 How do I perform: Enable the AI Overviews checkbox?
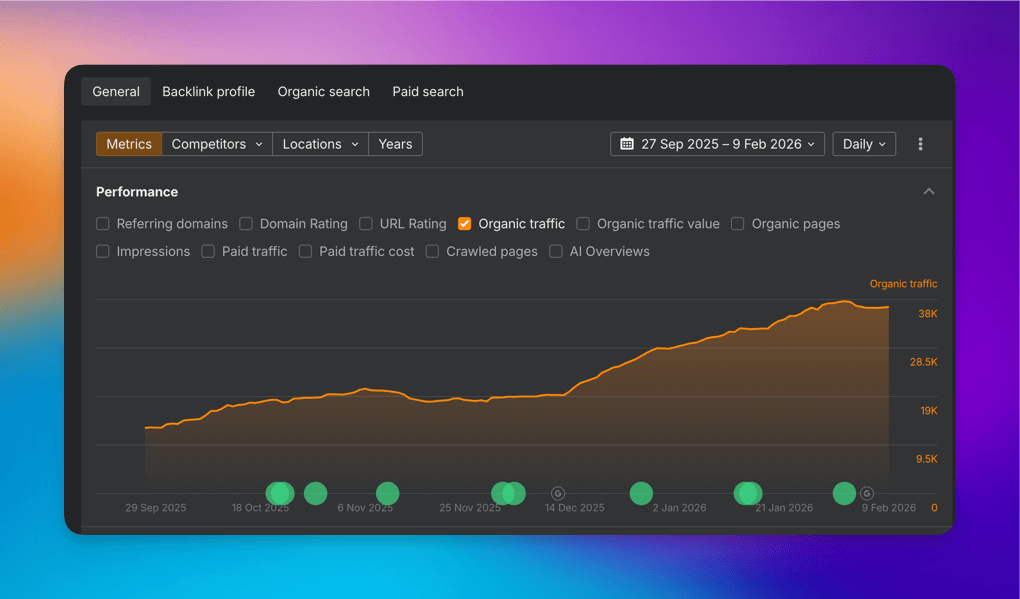click(x=556, y=251)
